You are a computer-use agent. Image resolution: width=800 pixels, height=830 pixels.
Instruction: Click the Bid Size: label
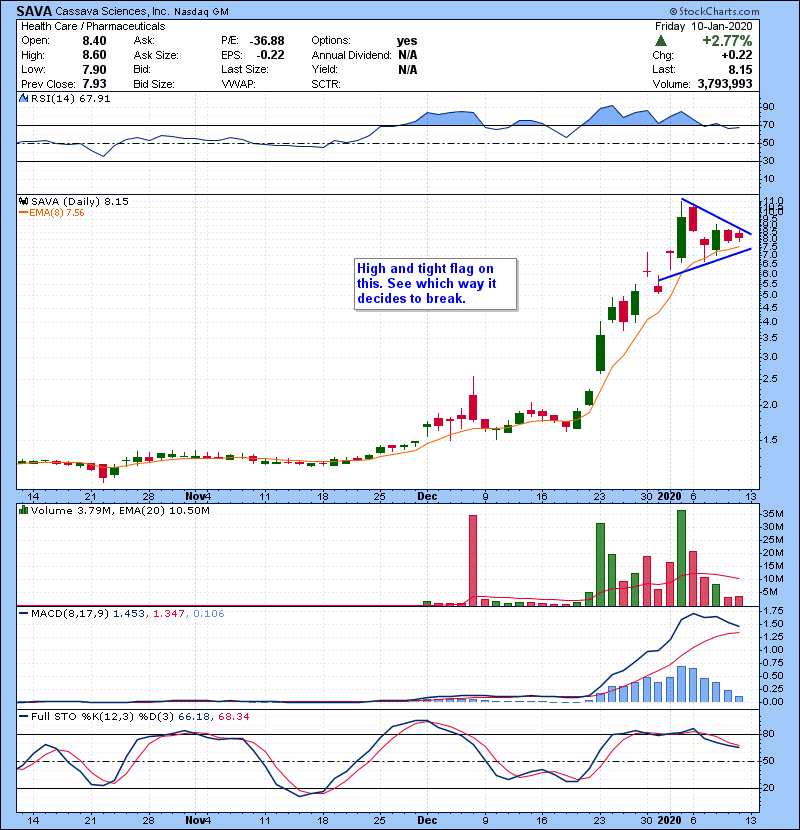154,84
